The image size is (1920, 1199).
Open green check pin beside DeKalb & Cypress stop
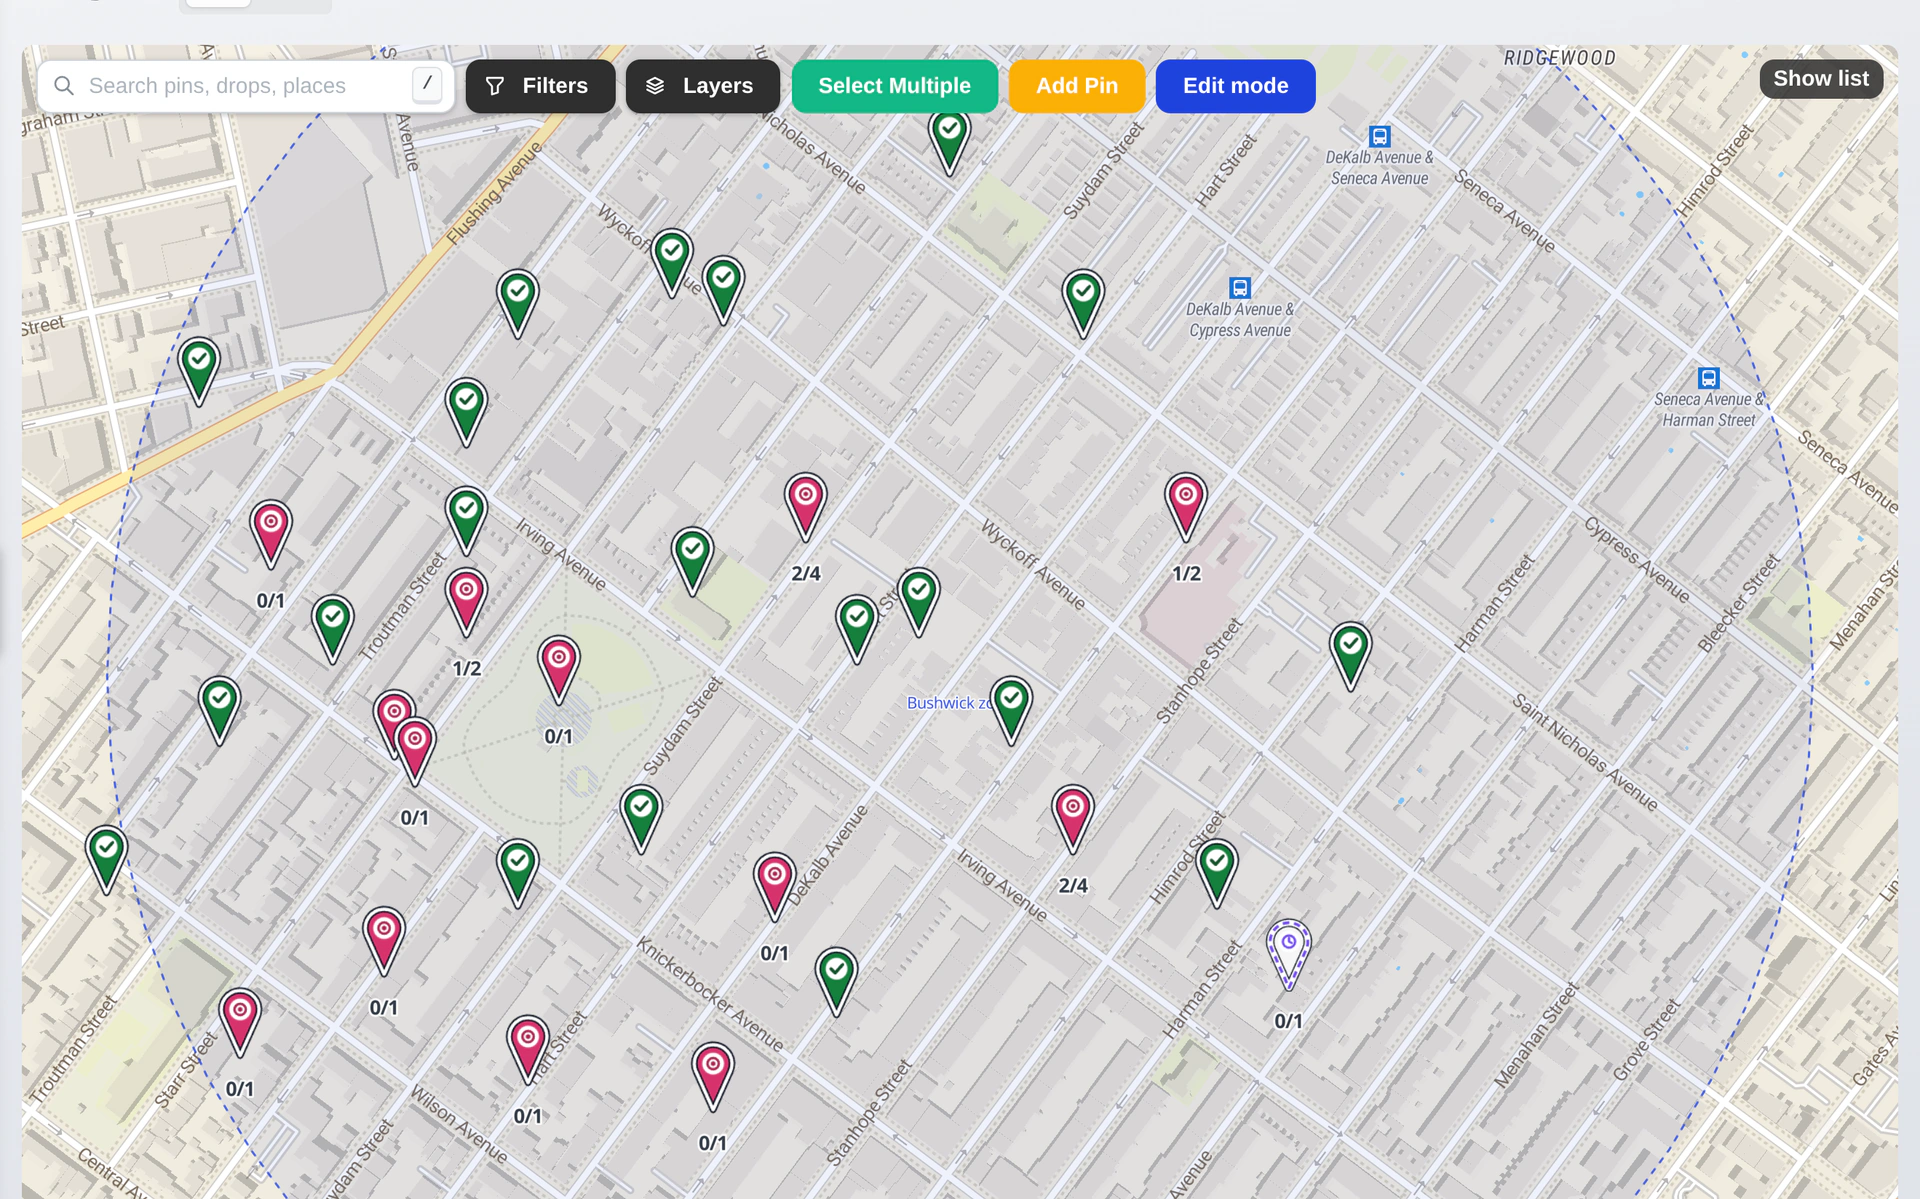(1083, 303)
